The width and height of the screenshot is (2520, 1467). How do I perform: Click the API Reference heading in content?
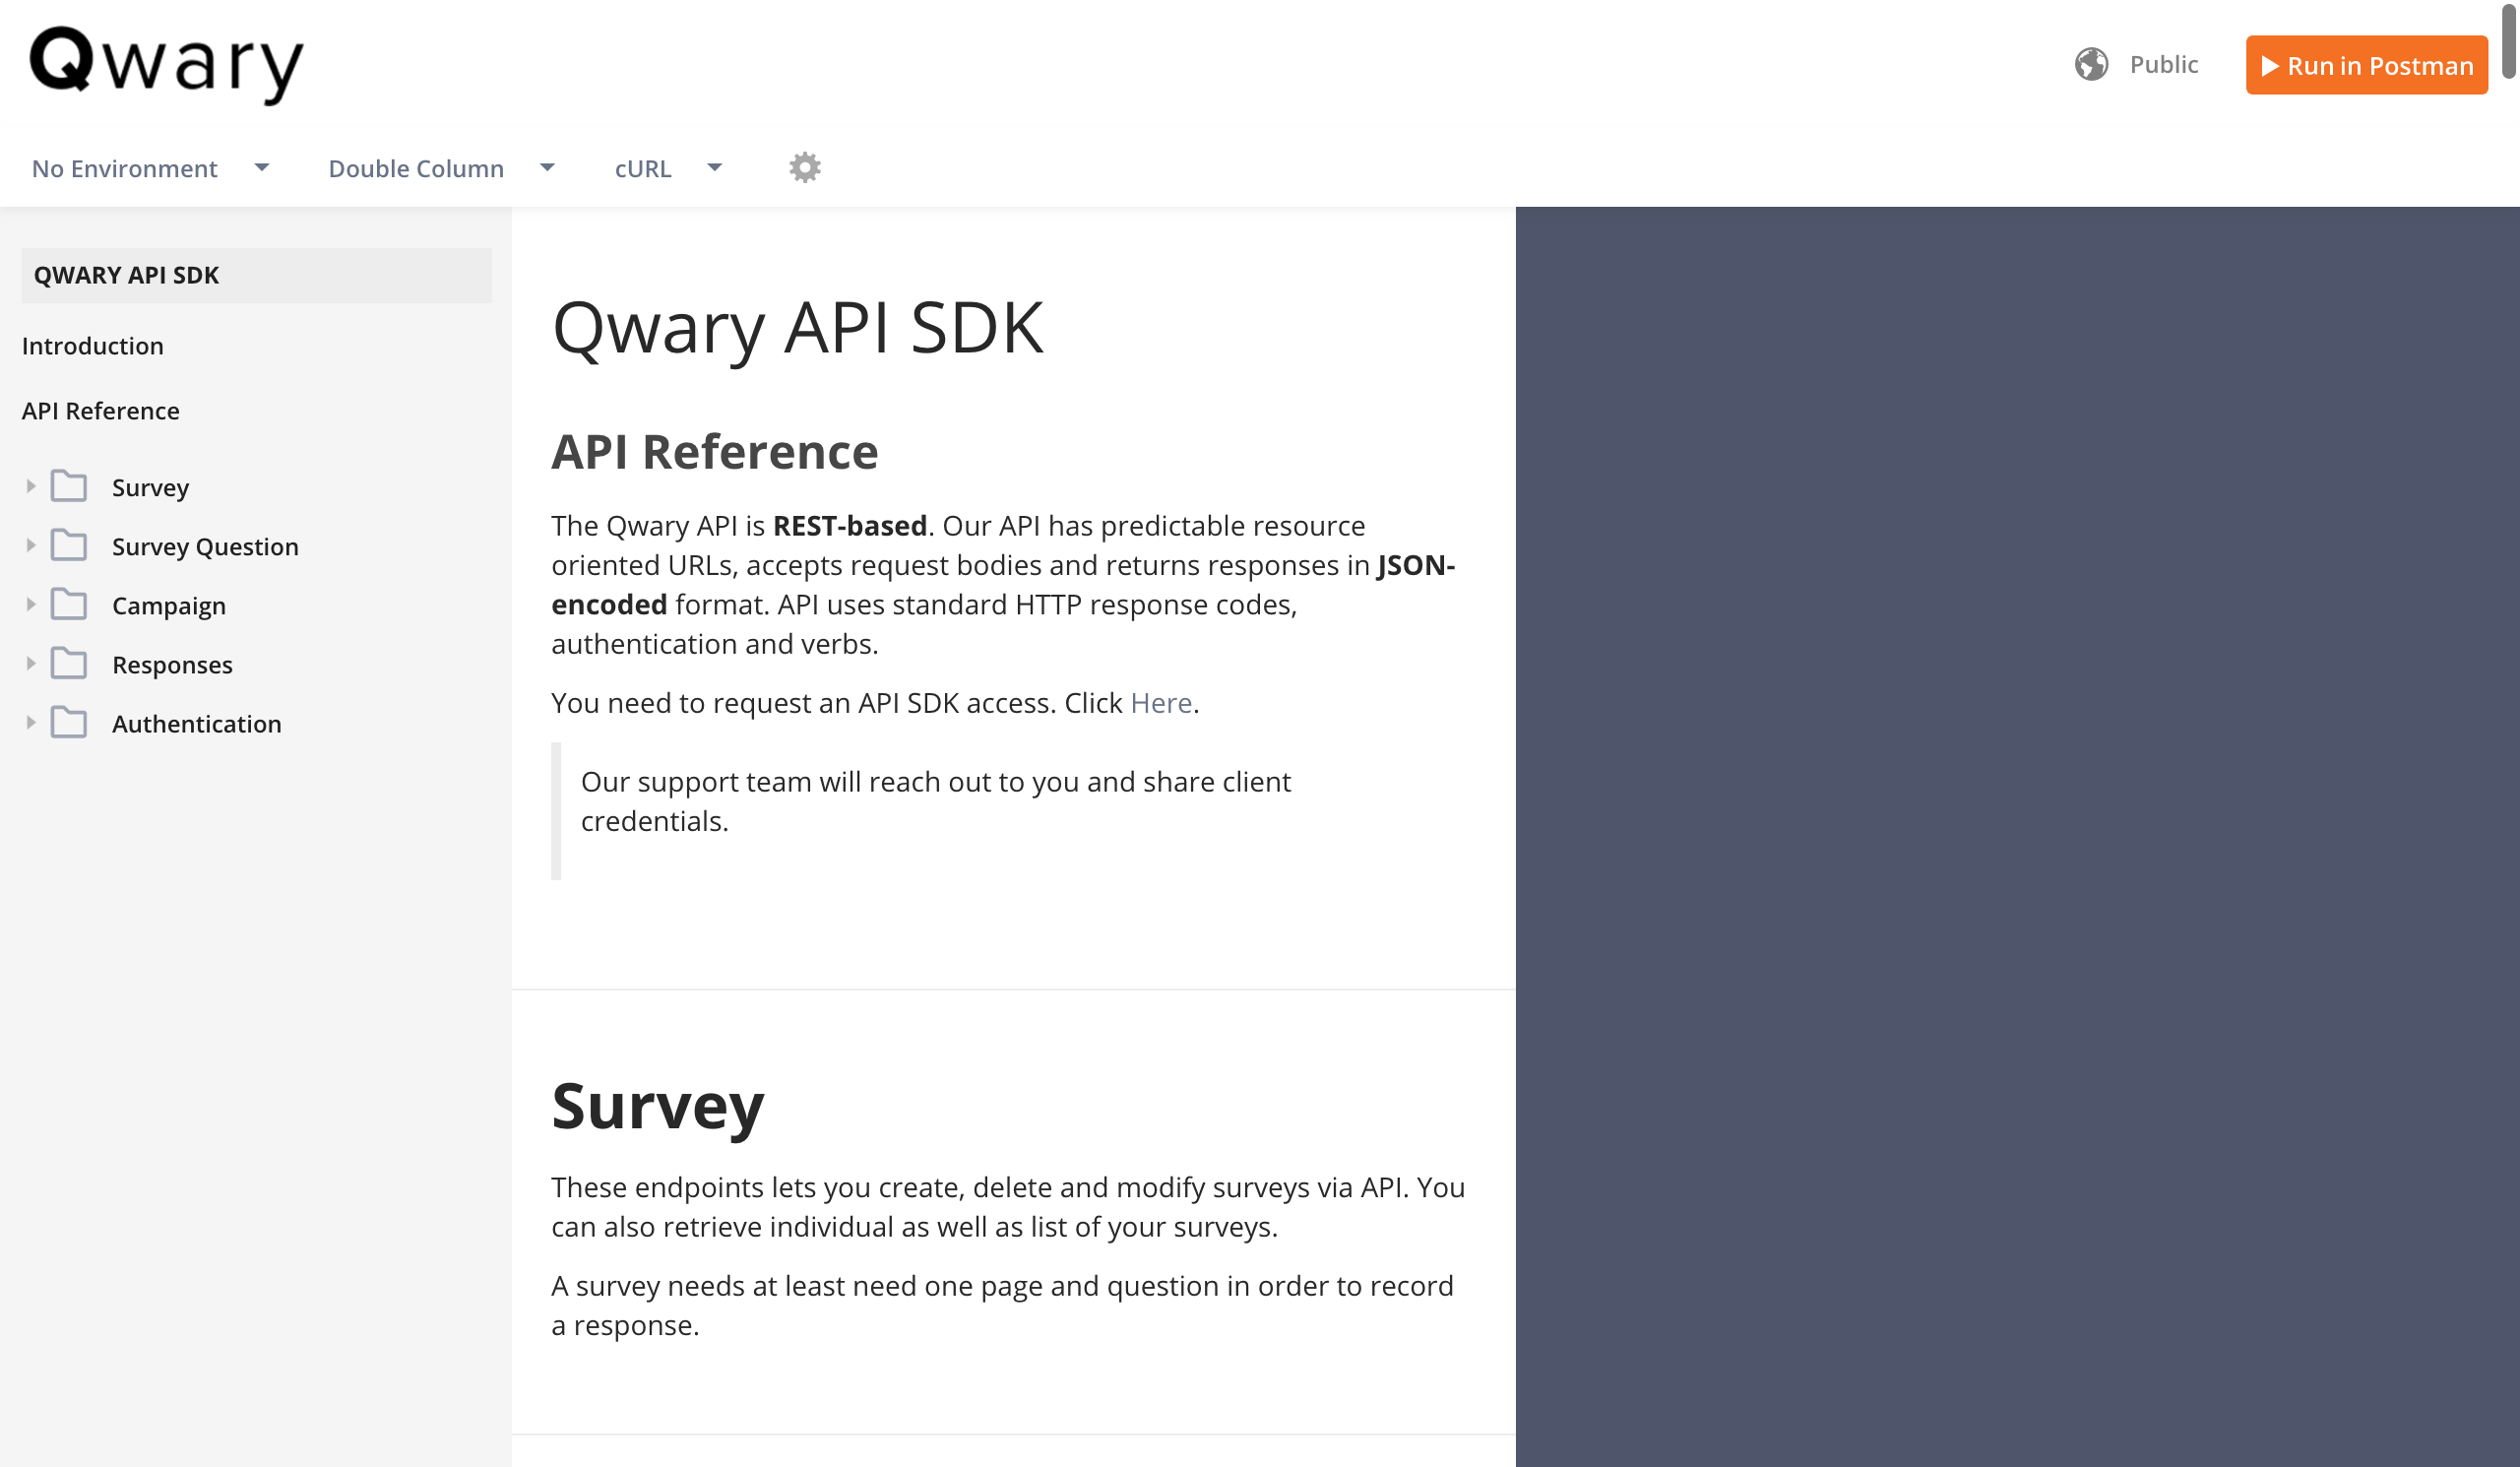pos(714,451)
